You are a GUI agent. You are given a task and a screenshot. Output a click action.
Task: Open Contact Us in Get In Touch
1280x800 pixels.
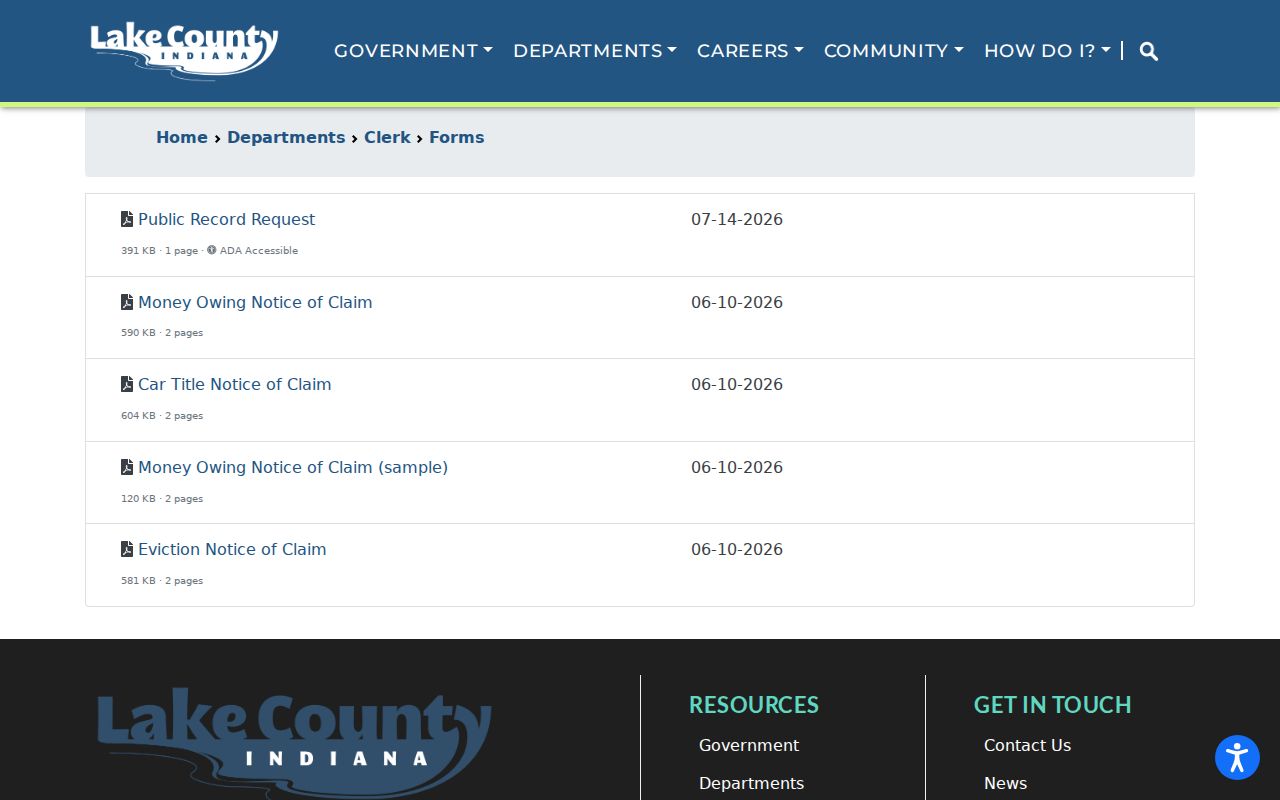pos(1027,745)
